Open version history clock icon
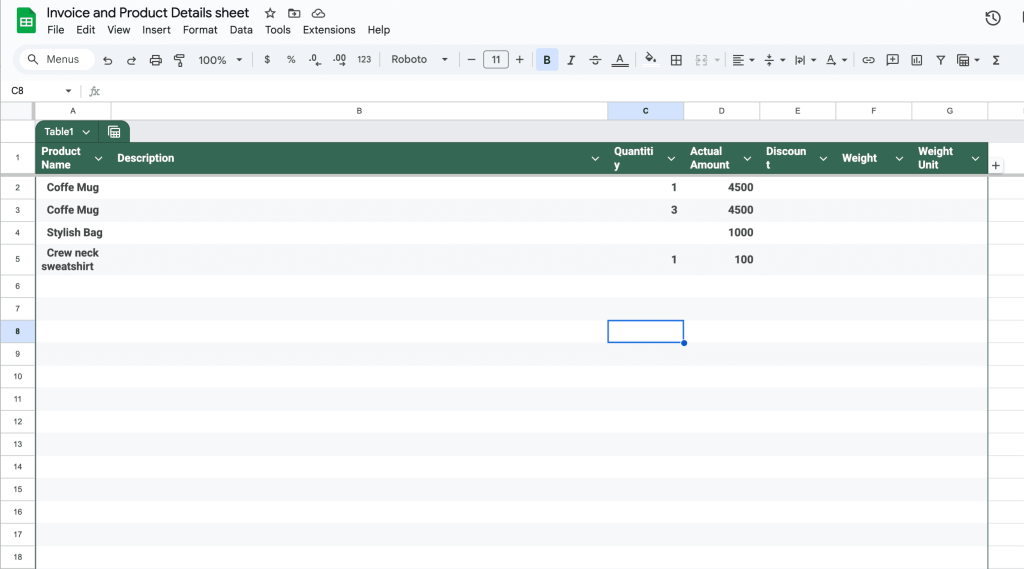Image resolution: width=1024 pixels, height=569 pixels. 992,18
